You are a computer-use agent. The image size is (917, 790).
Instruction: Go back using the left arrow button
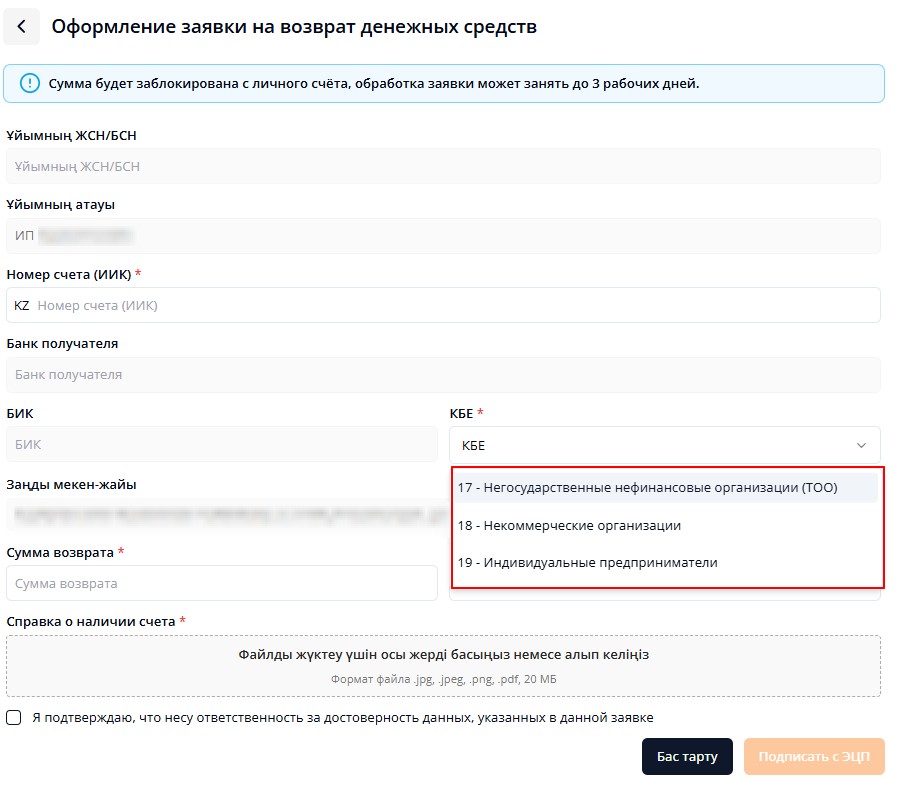click(x=22, y=26)
